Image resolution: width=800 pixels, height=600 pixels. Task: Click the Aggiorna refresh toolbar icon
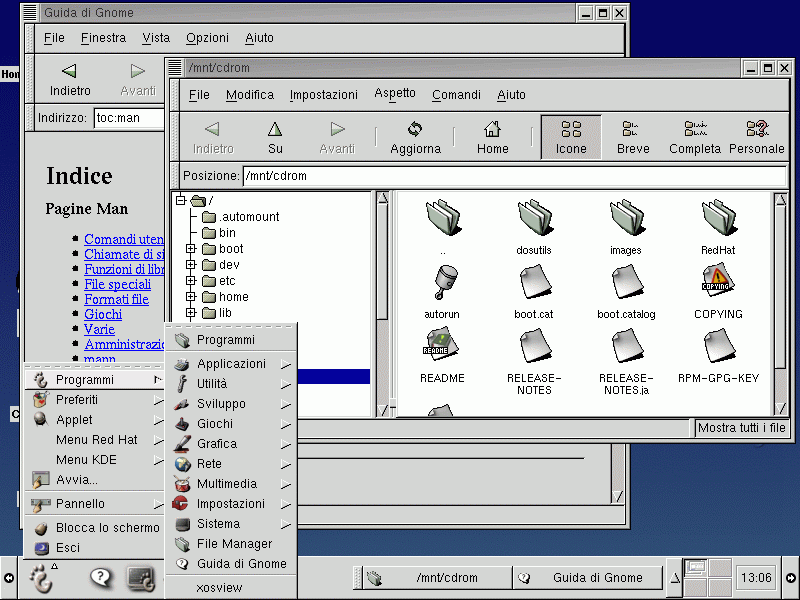(415, 137)
